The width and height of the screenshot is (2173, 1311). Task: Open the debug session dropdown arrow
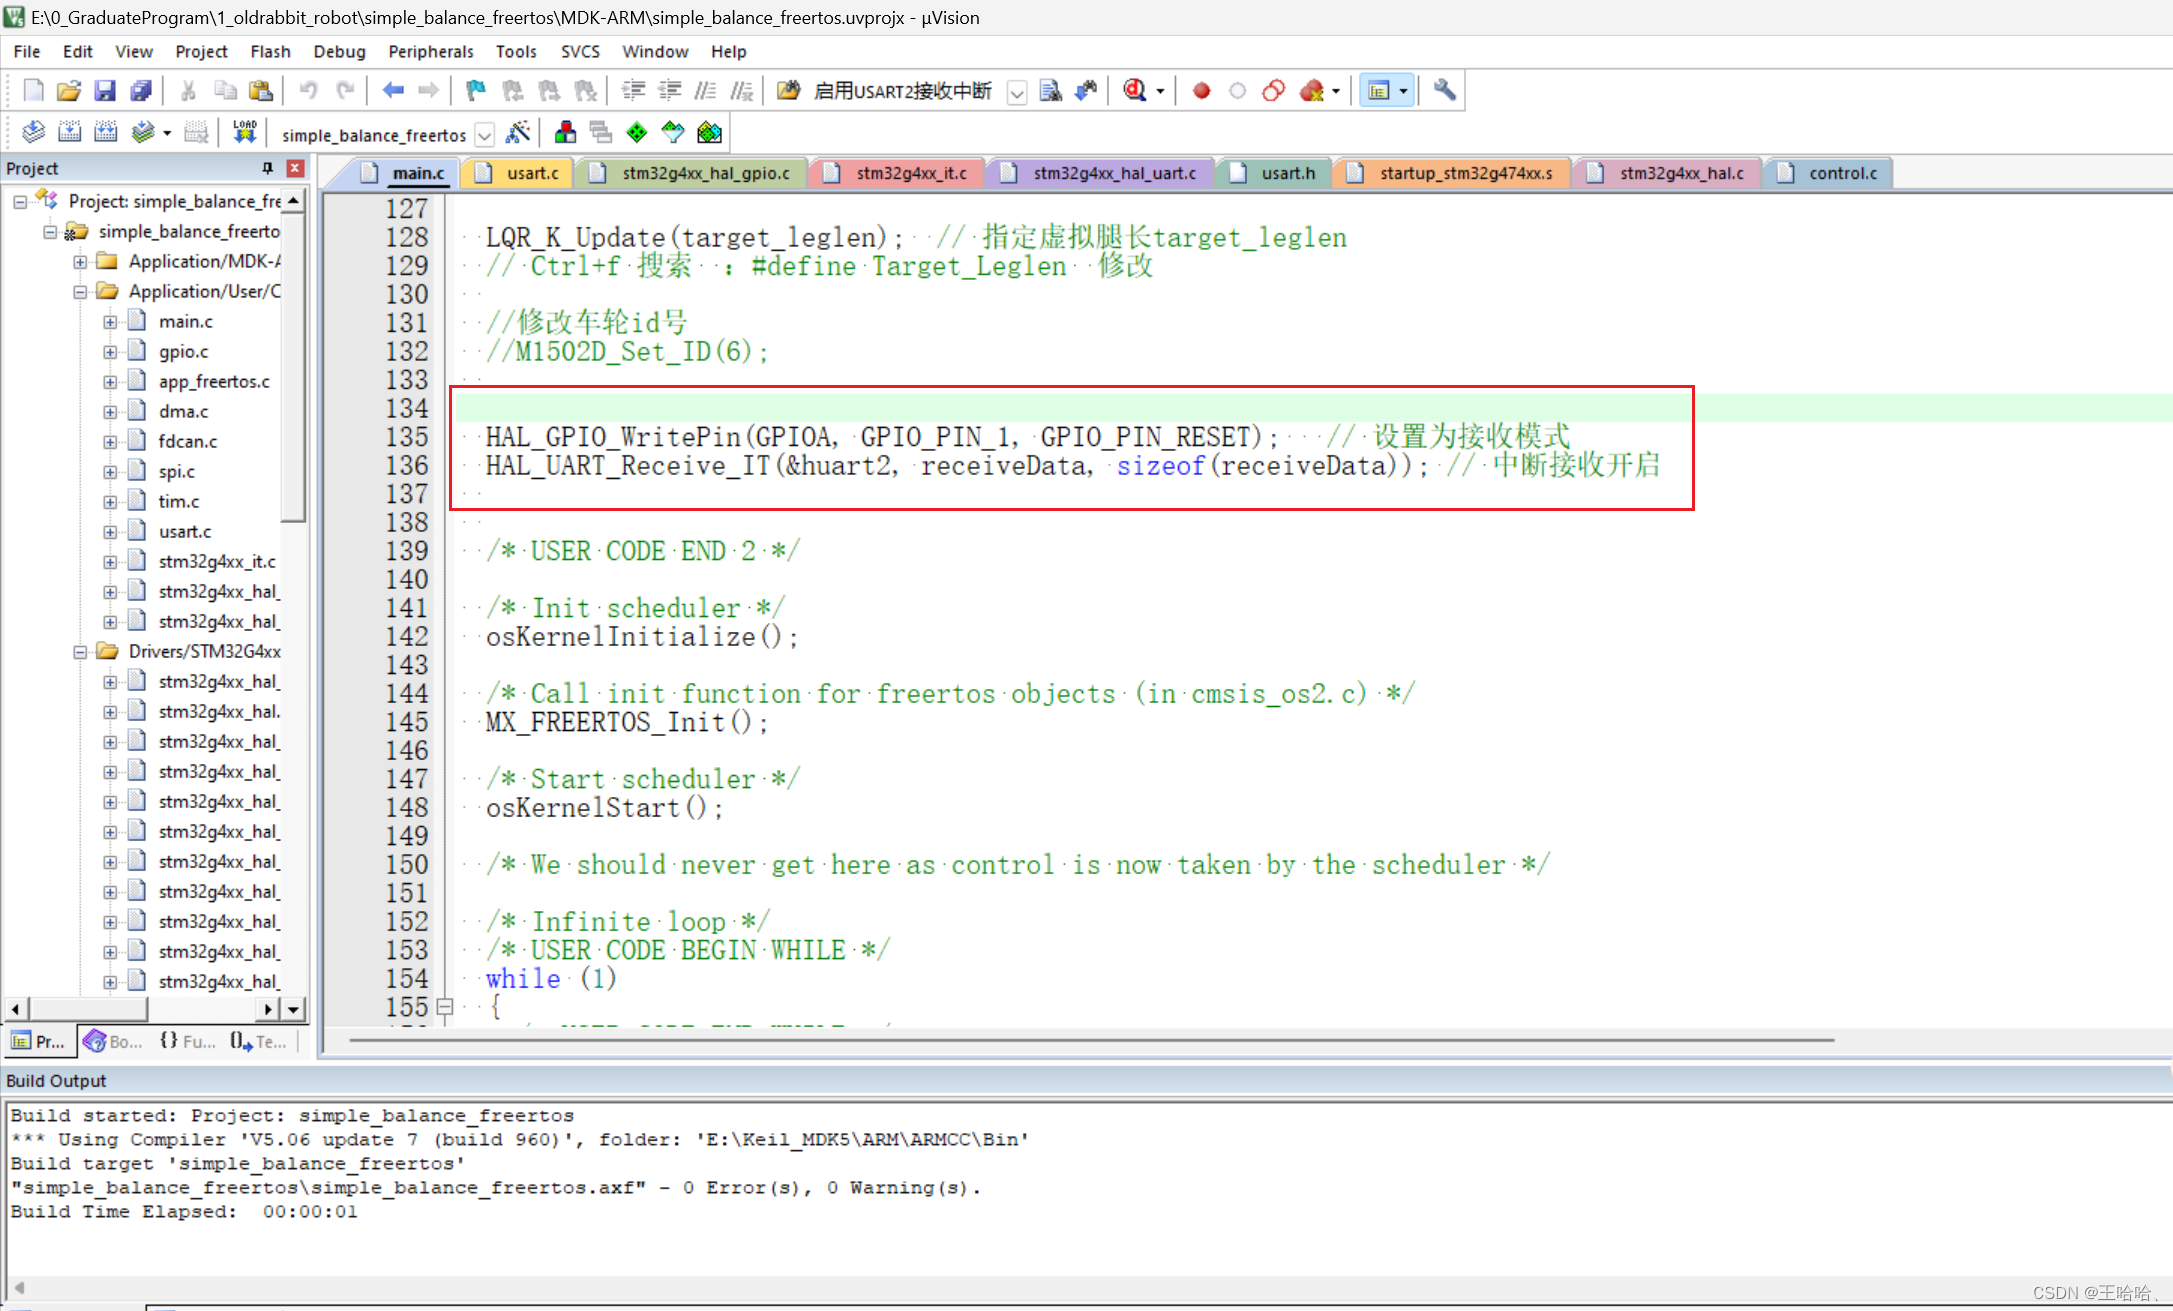pyautogui.click(x=1160, y=91)
